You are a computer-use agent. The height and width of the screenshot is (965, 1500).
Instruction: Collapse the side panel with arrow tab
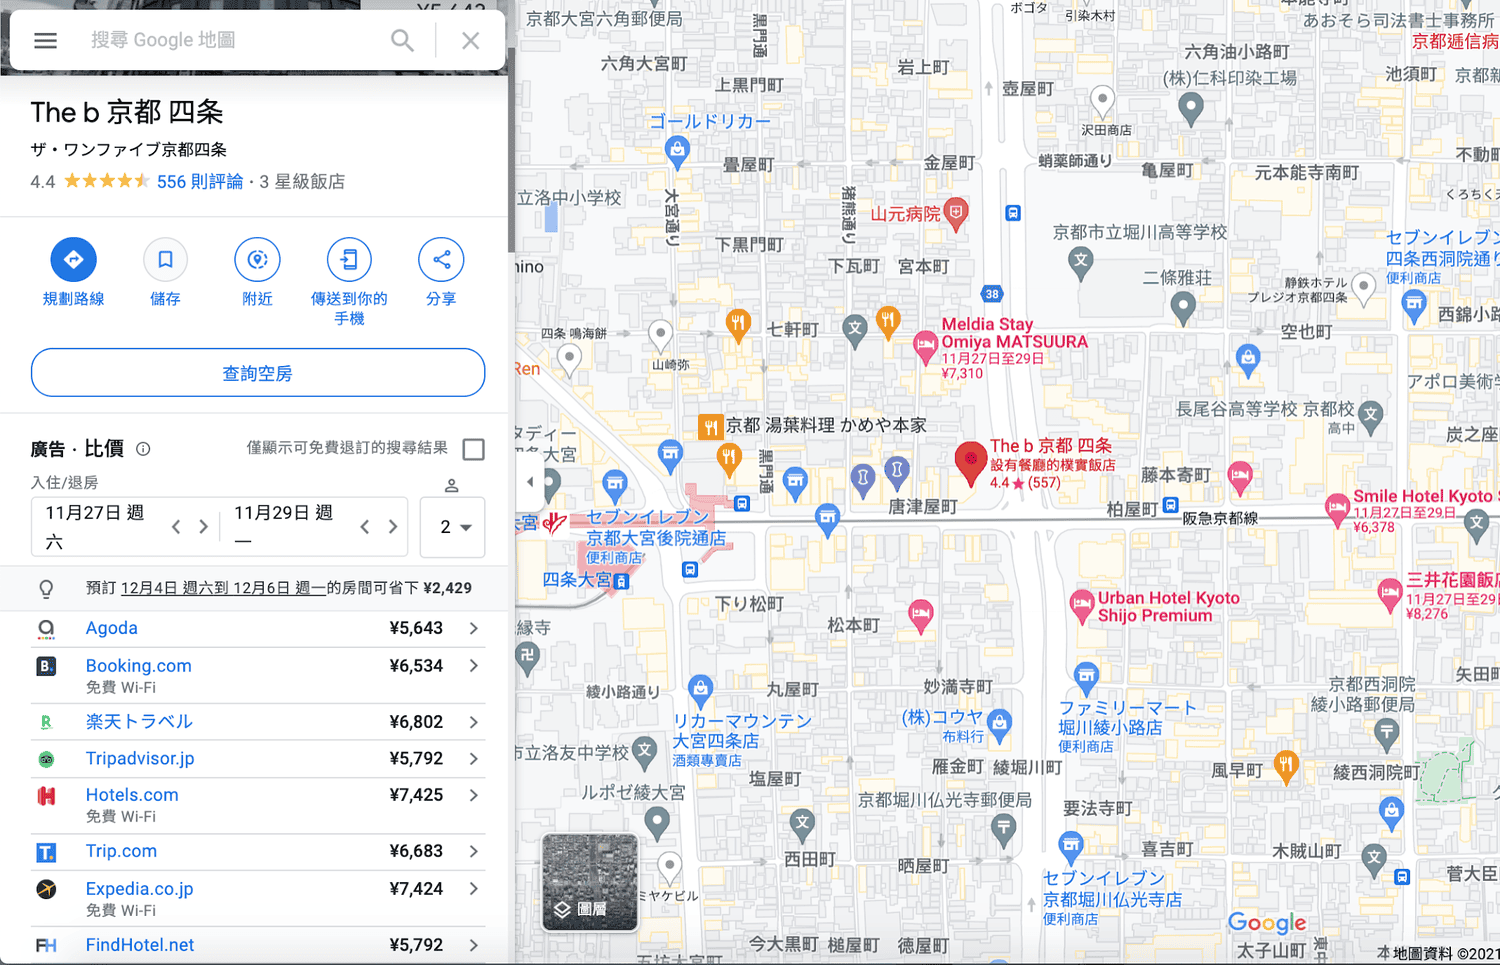[530, 481]
